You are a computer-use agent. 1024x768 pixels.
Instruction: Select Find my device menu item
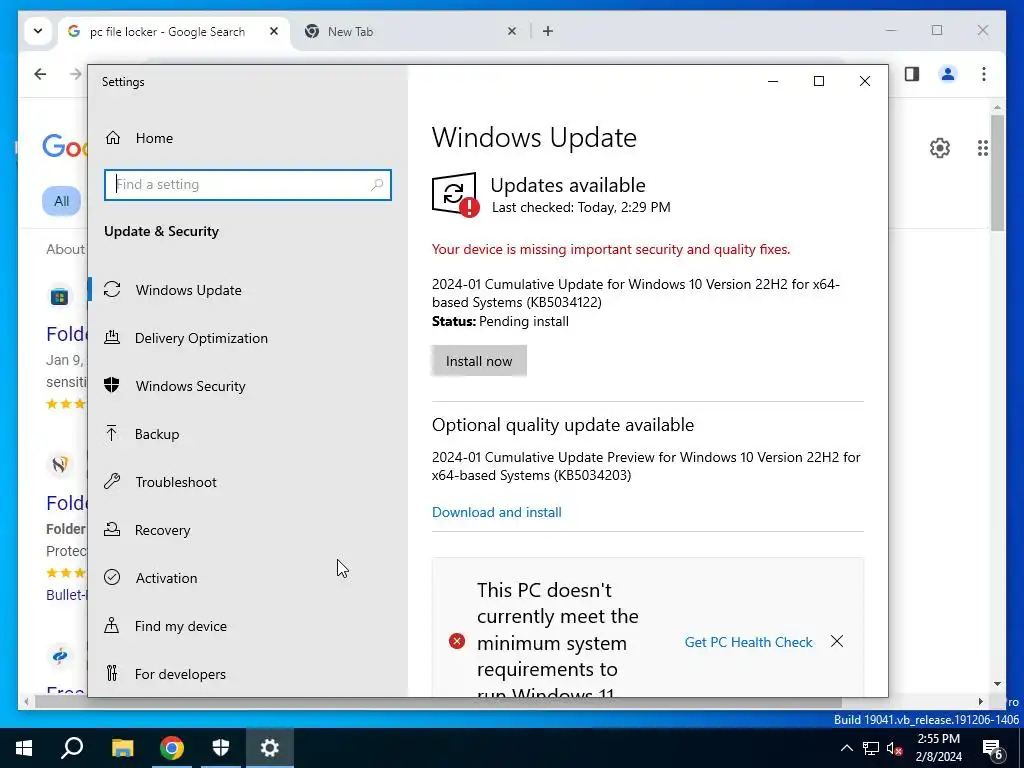(181, 626)
